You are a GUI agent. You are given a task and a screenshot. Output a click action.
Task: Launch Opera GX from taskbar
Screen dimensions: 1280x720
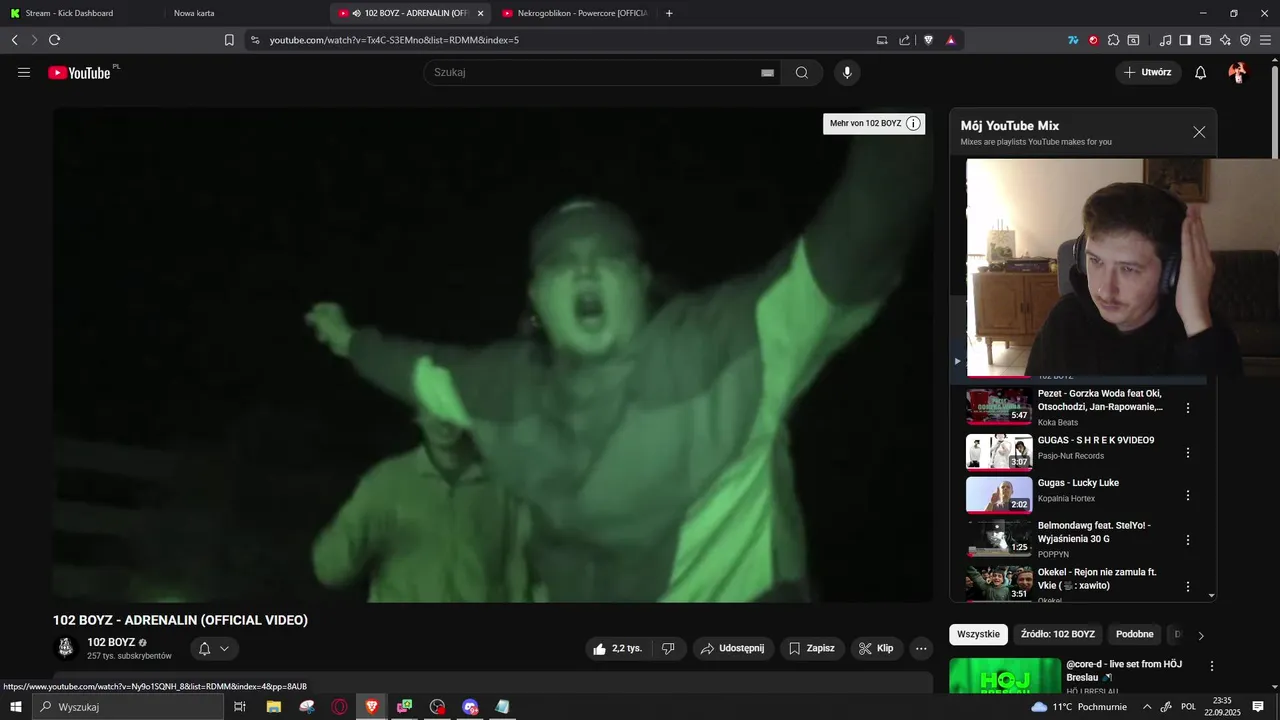tap(339, 707)
